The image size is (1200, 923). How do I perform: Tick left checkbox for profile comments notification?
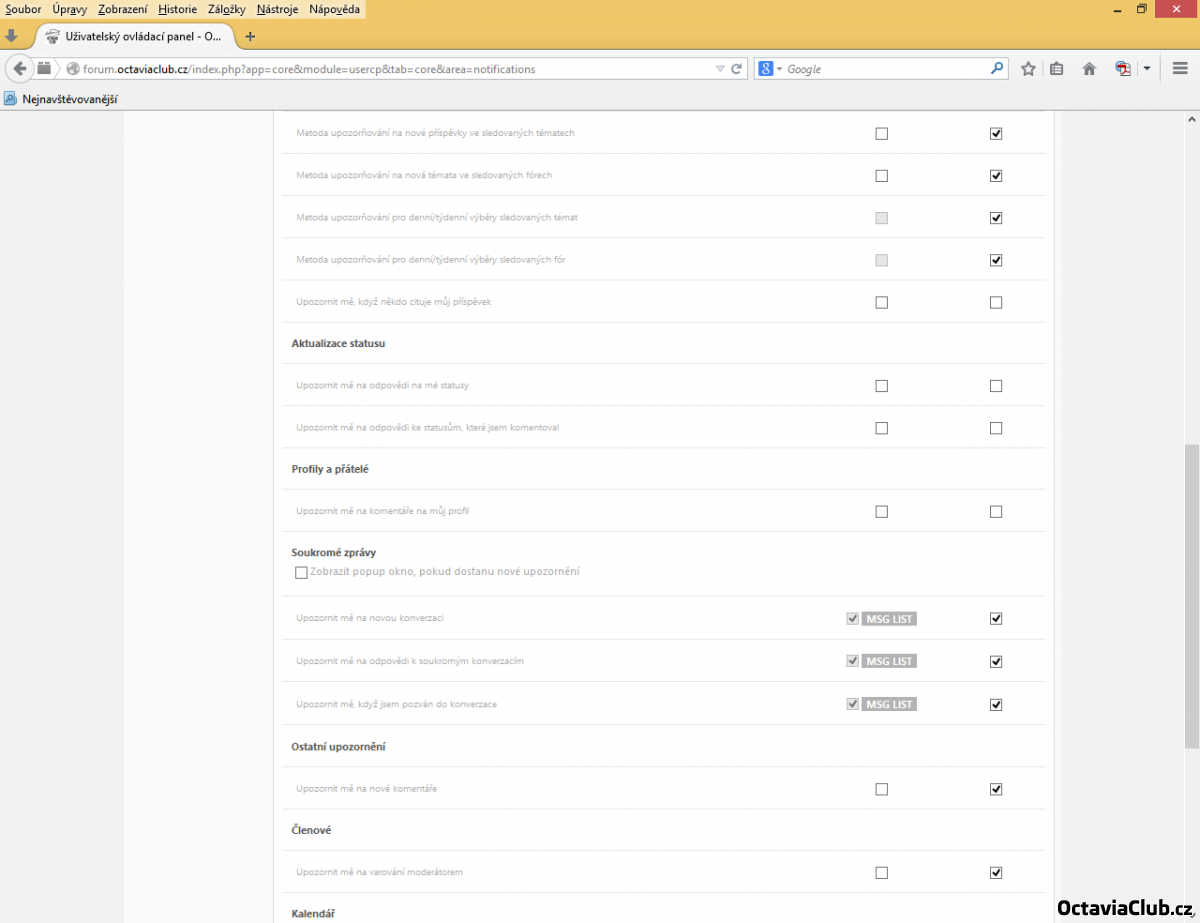point(881,512)
